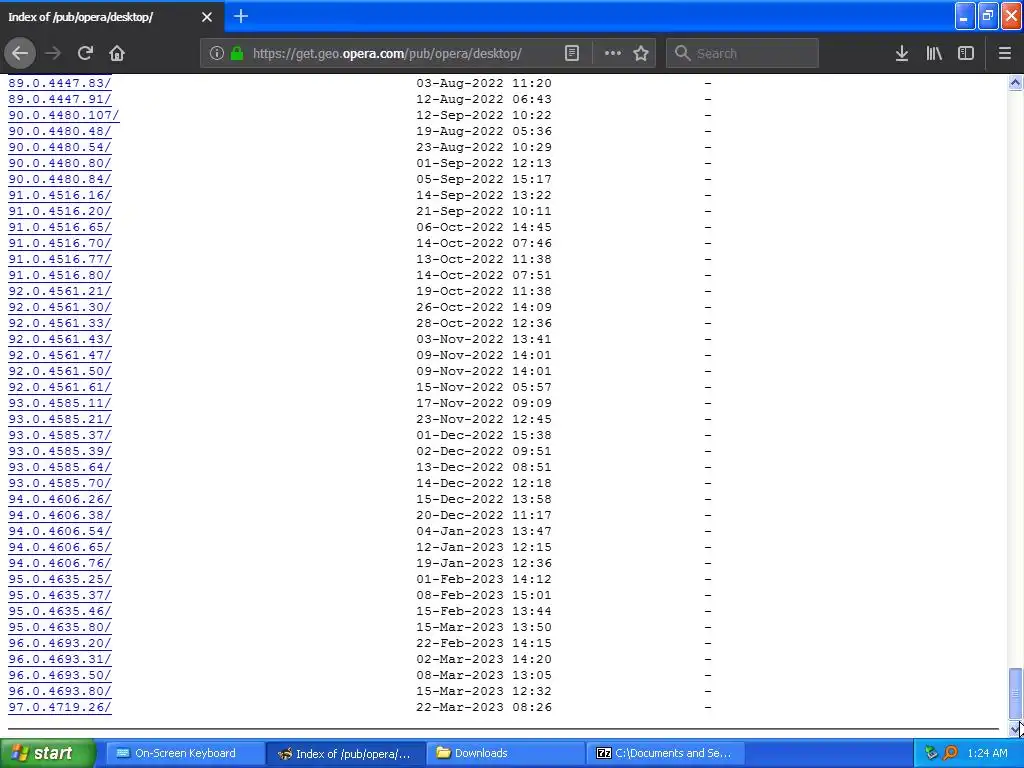Screen dimensions: 1024x768
Task: Click the search magnifier icon
Action: click(682, 54)
